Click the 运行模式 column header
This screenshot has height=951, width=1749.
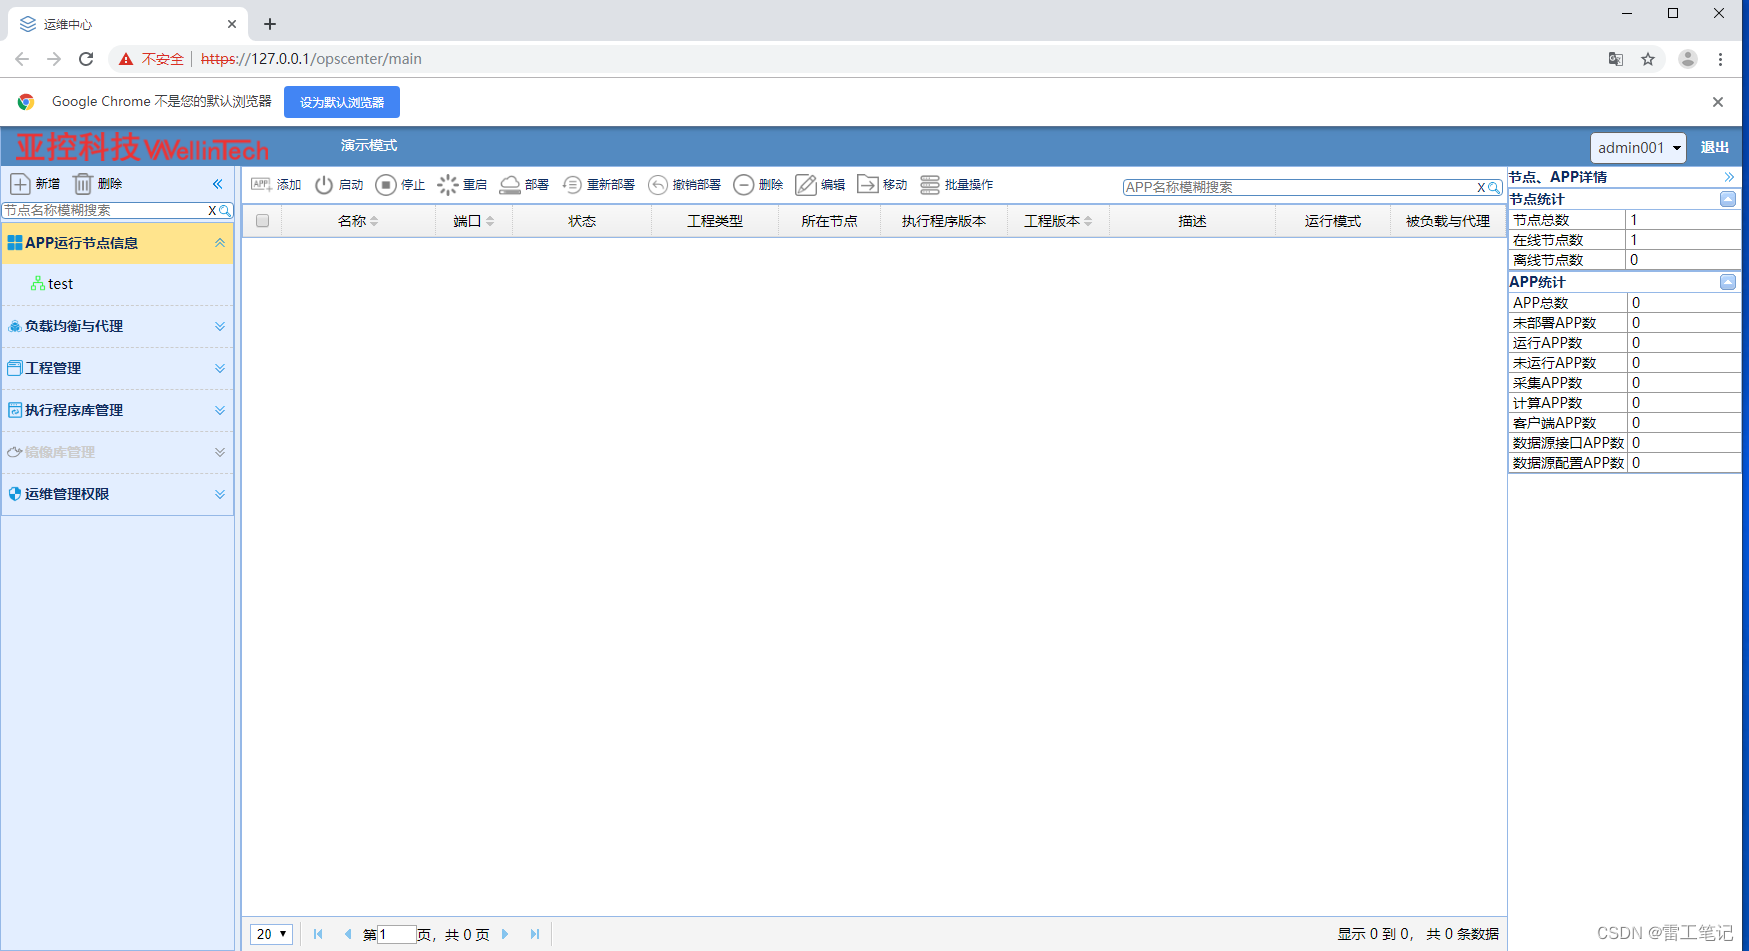coord(1333,221)
